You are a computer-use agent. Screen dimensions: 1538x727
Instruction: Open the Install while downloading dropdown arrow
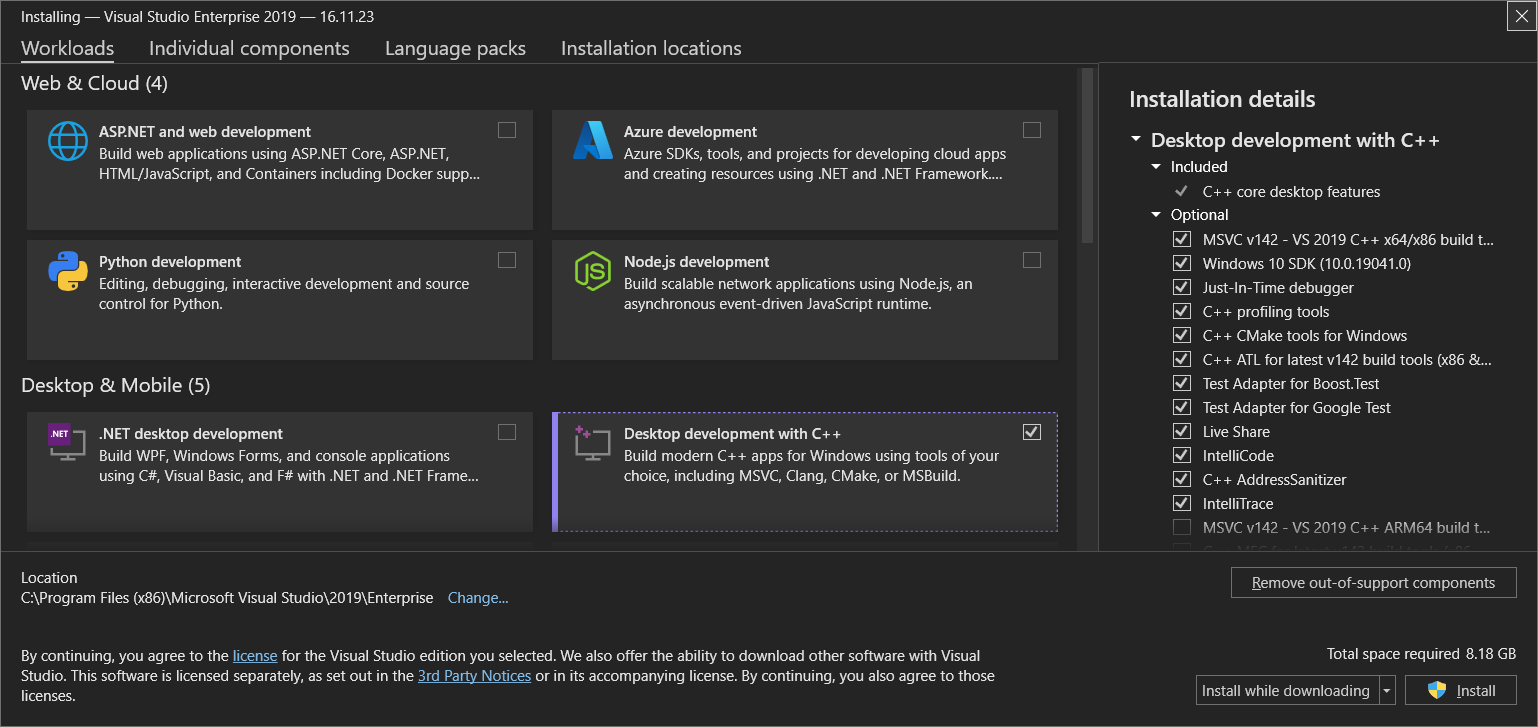(1387, 691)
